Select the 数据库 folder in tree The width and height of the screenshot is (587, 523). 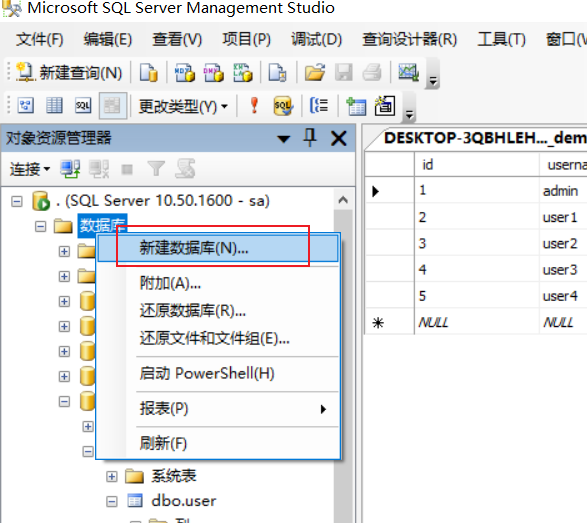pyautogui.click(x=102, y=226)
